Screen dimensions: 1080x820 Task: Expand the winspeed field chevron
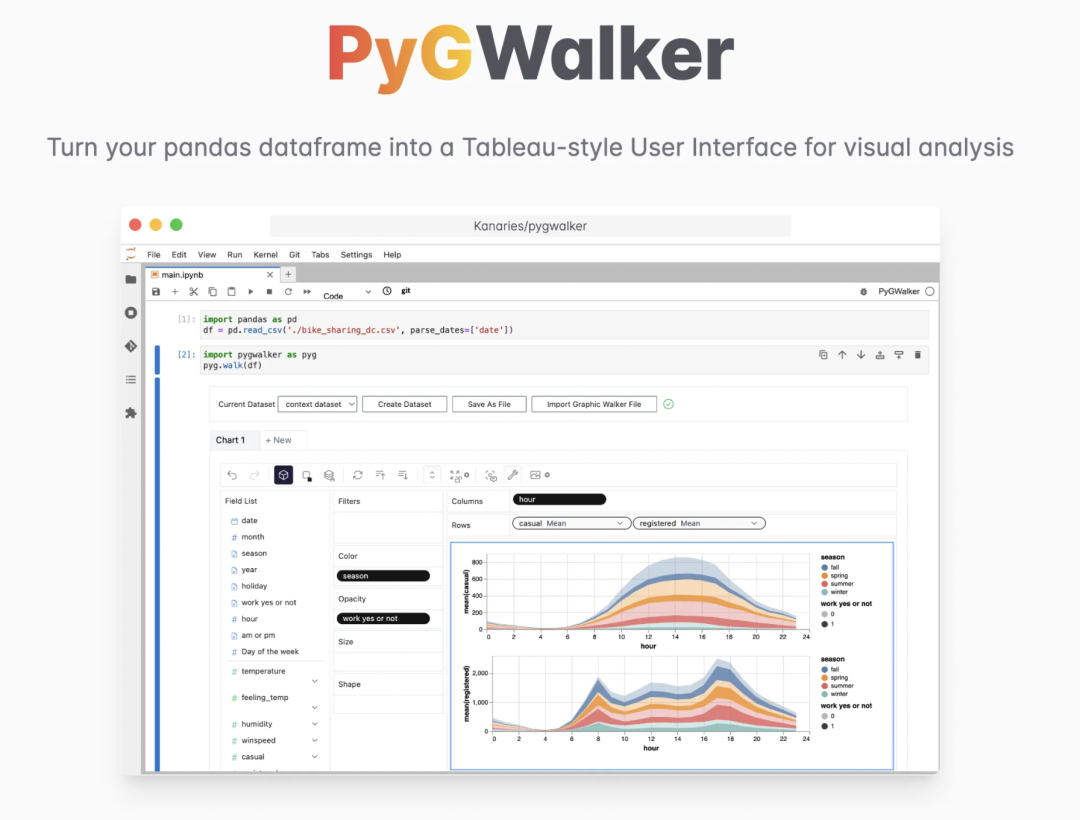[x=315, y=740]
